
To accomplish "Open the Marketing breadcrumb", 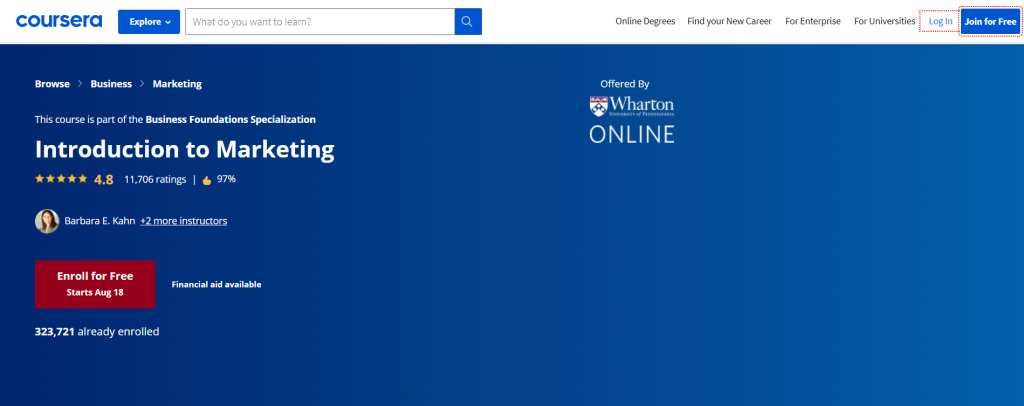I will point(177,84).
